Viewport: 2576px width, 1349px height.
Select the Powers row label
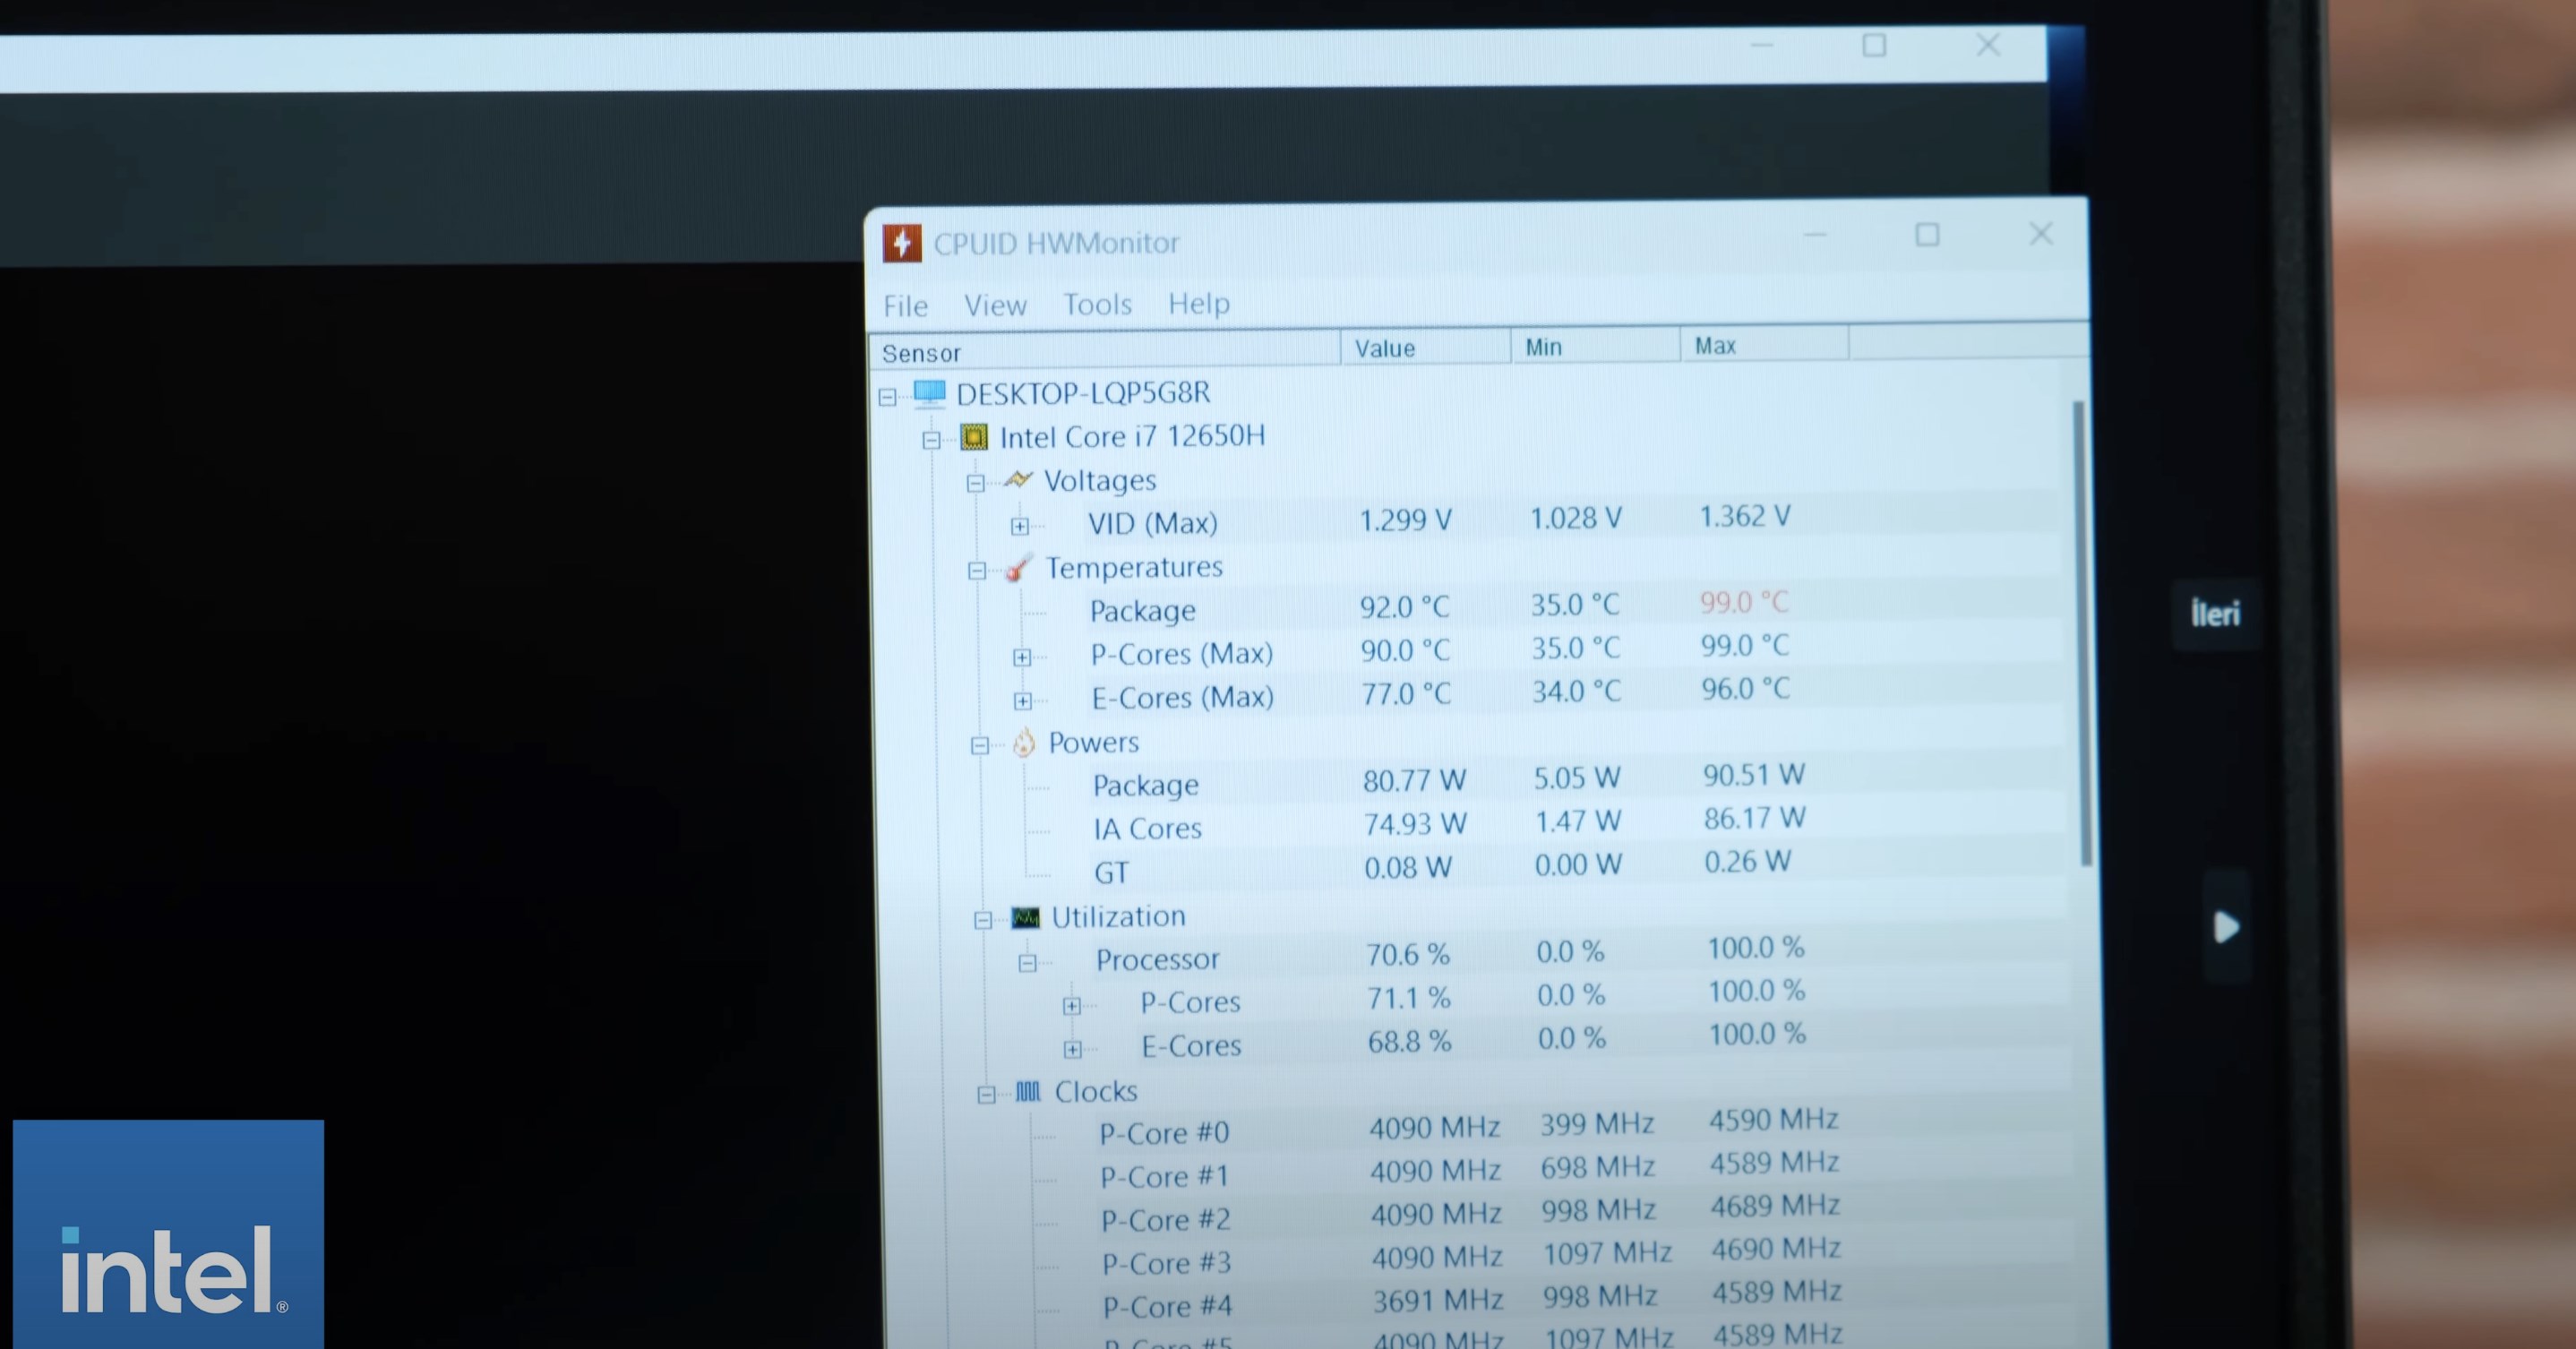point(1094,743)
